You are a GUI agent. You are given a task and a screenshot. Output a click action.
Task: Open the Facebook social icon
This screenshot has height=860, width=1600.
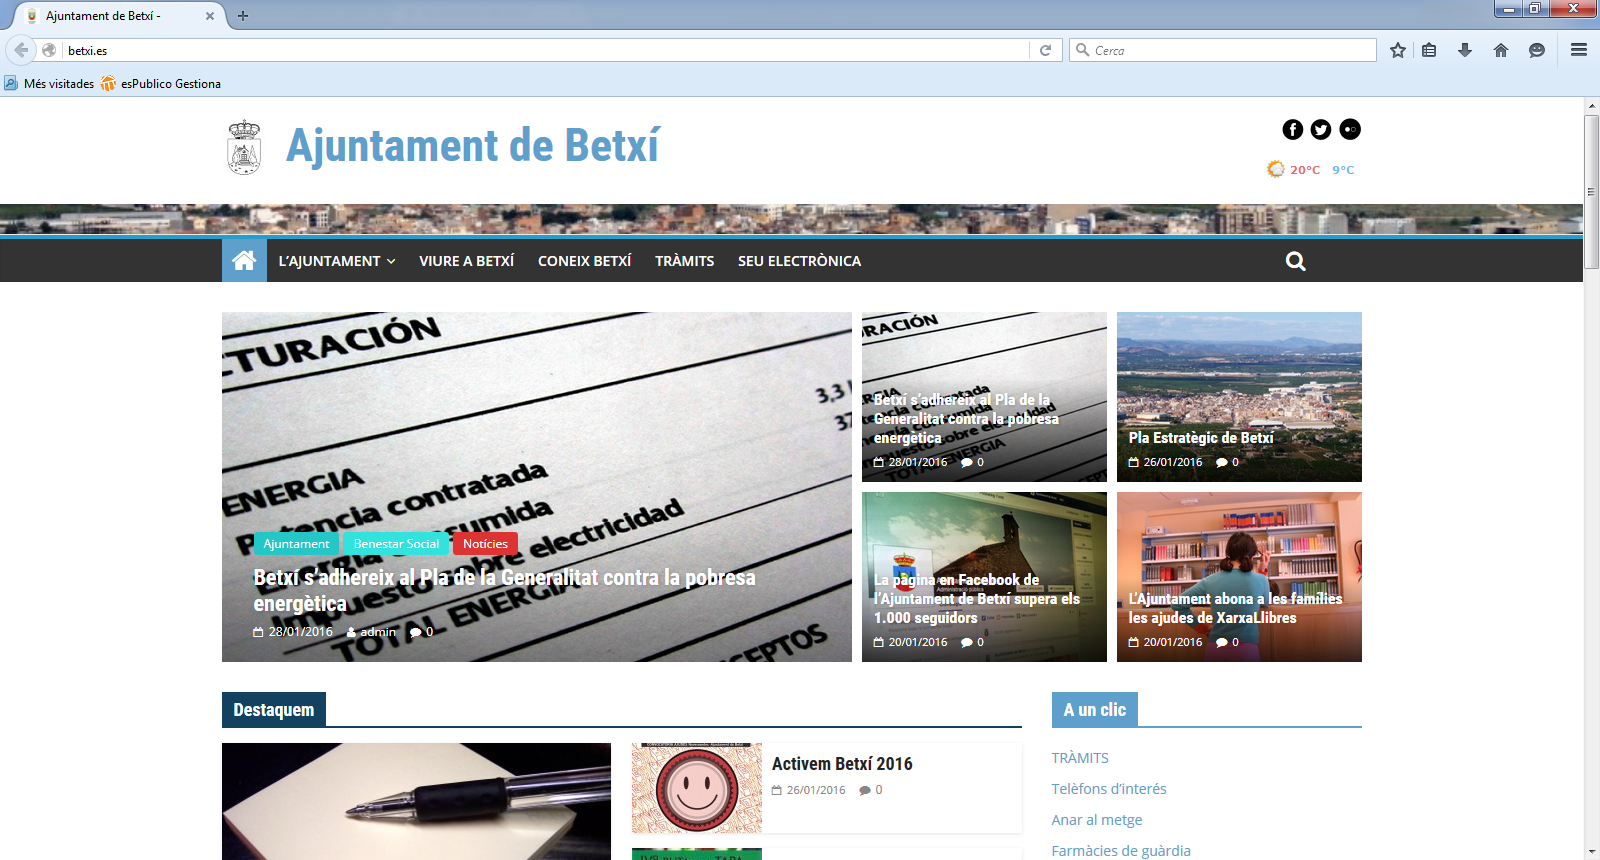1293,129
